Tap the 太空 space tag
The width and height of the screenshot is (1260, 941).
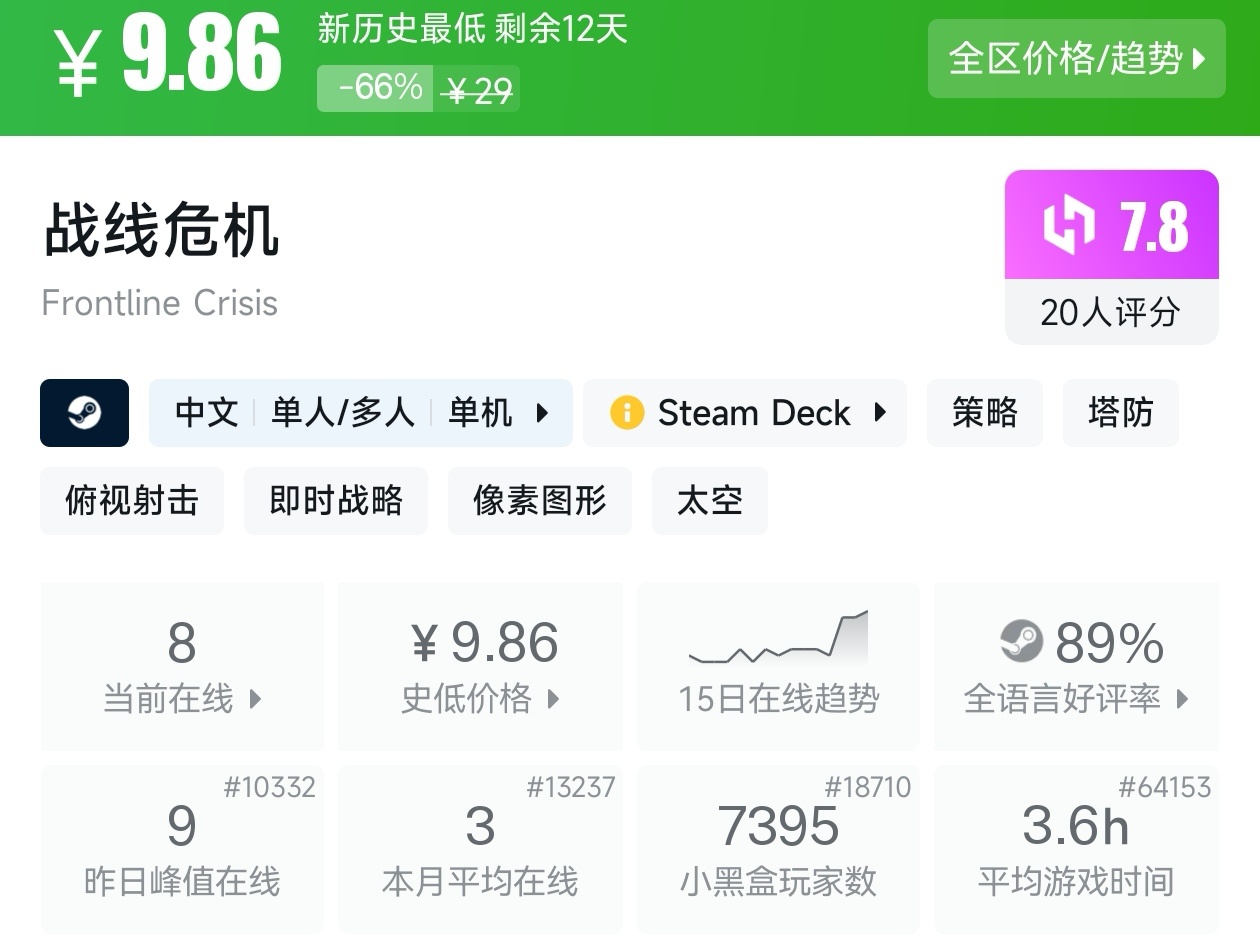coord(710,500)
